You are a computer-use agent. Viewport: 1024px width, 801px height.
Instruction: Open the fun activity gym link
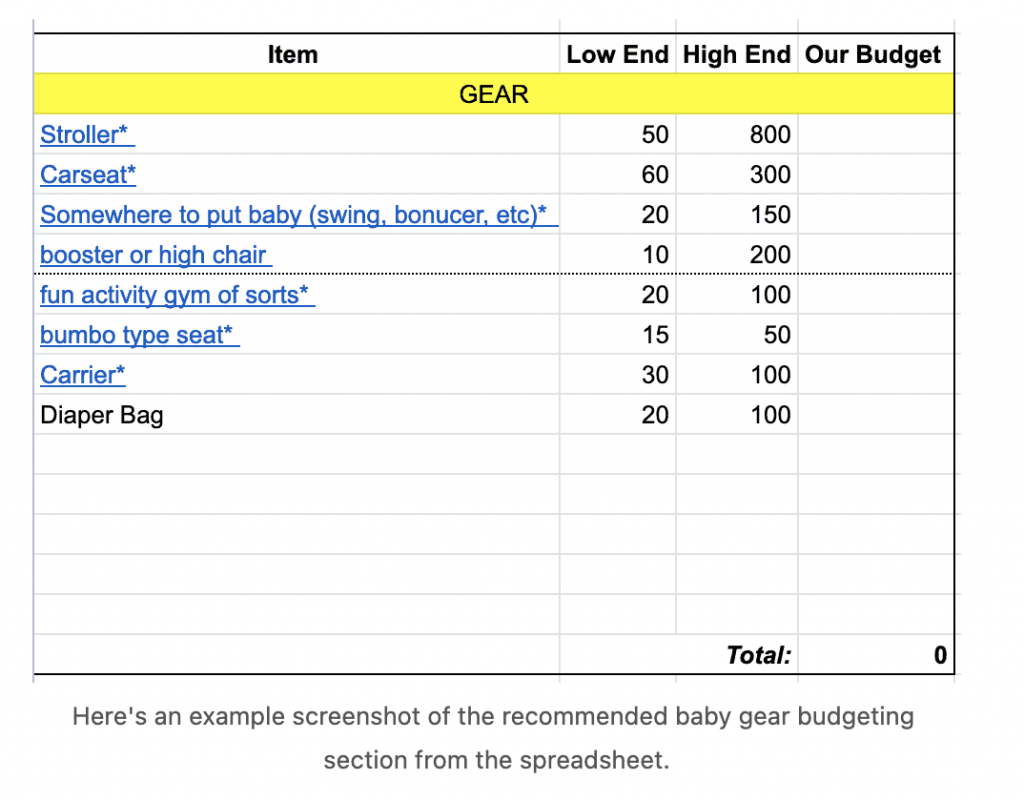[178, 295]
